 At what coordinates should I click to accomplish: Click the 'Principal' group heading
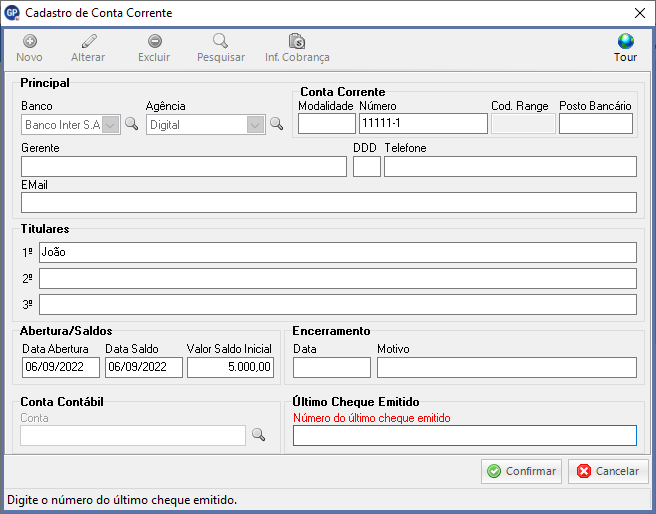(45, 83)
